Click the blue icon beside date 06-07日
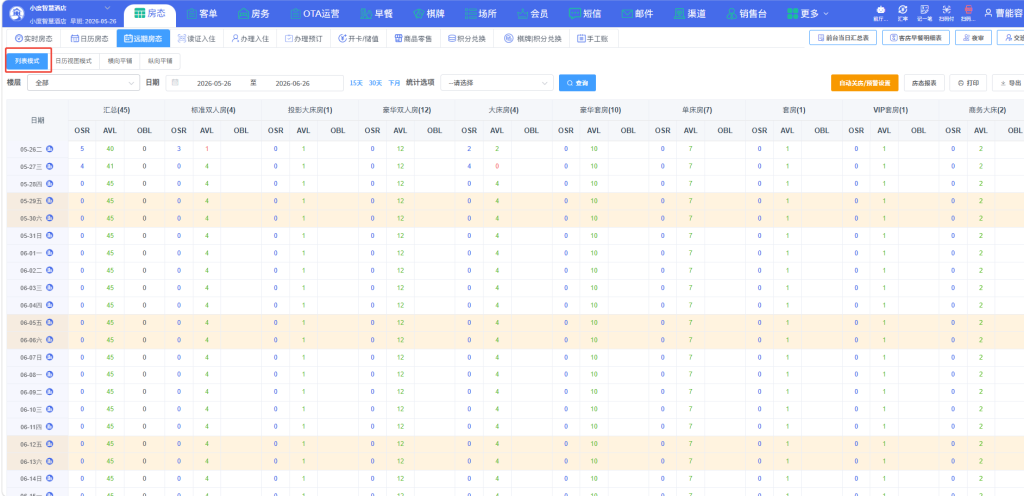The image size is (1024, 496). tap(50, 357)
